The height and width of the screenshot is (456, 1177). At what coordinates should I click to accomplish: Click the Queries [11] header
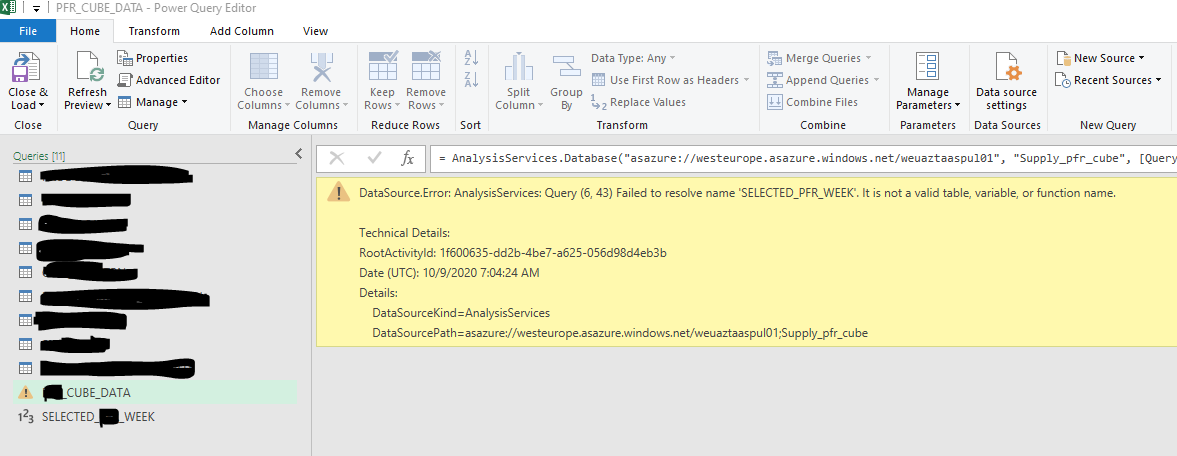(x=39, y=156)
